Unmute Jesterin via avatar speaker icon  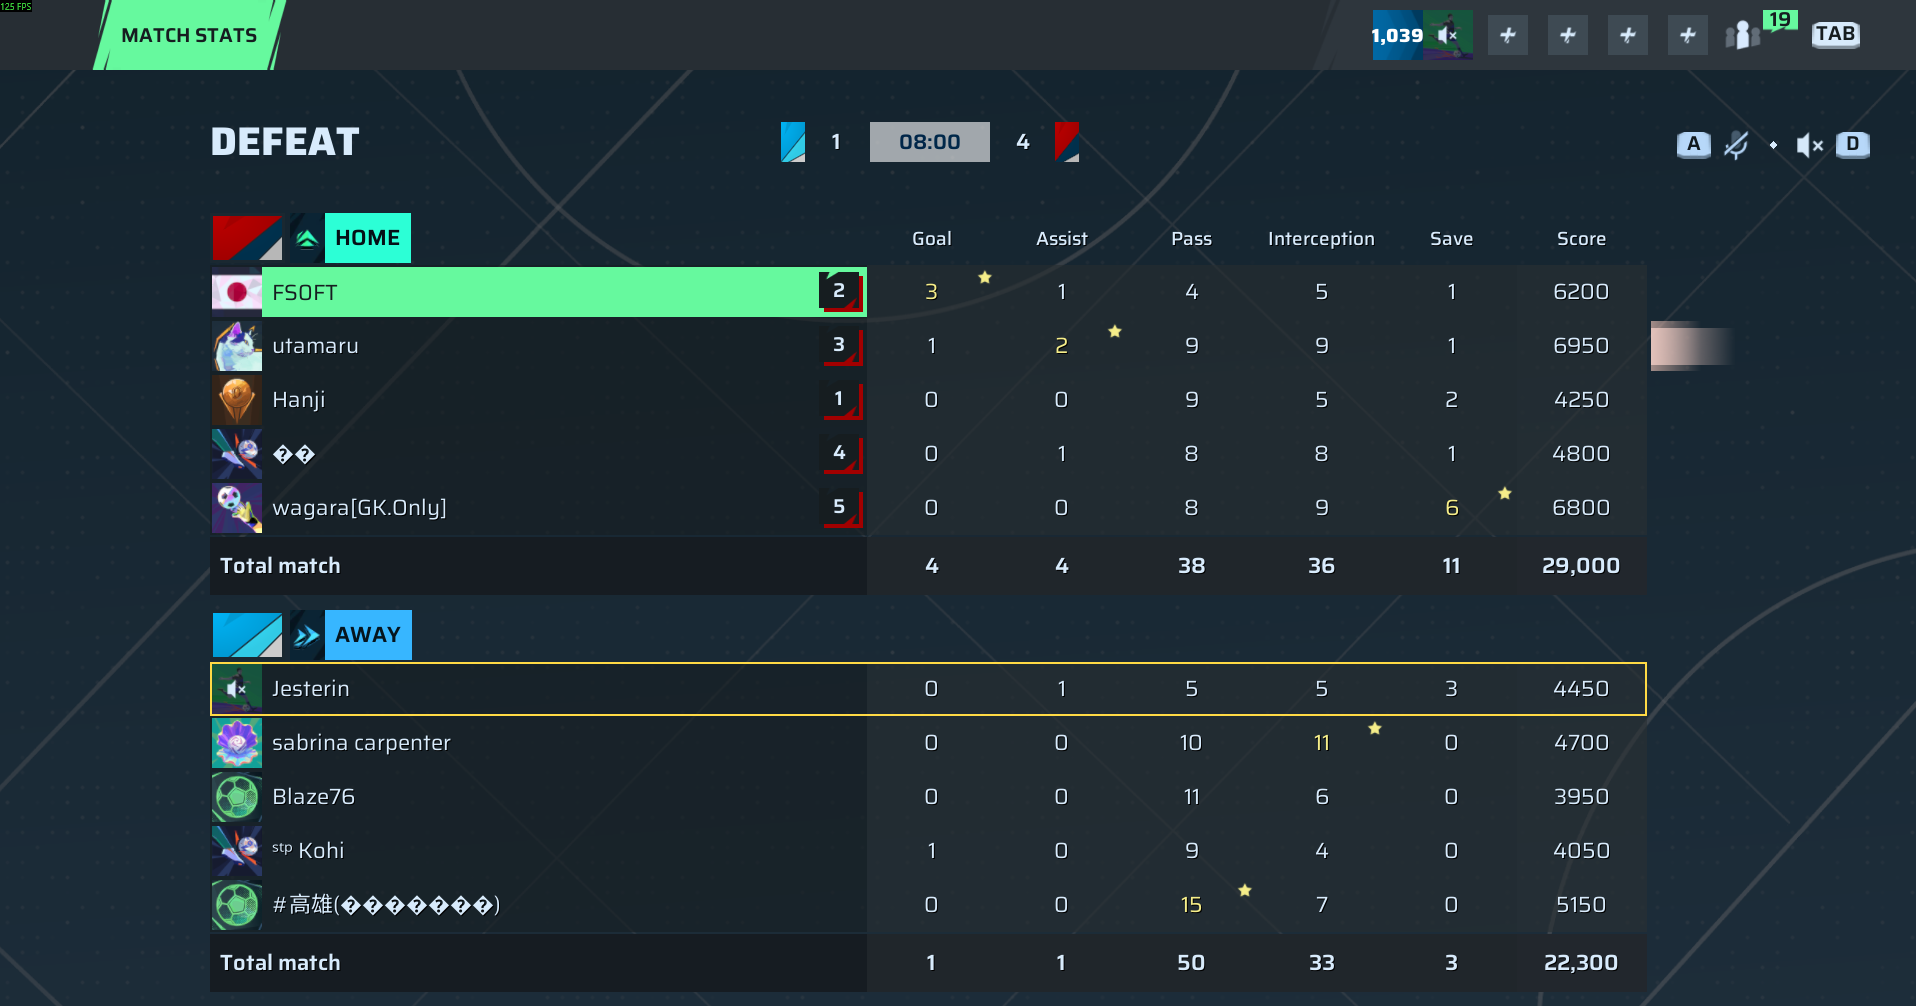[x=237, y=689]
